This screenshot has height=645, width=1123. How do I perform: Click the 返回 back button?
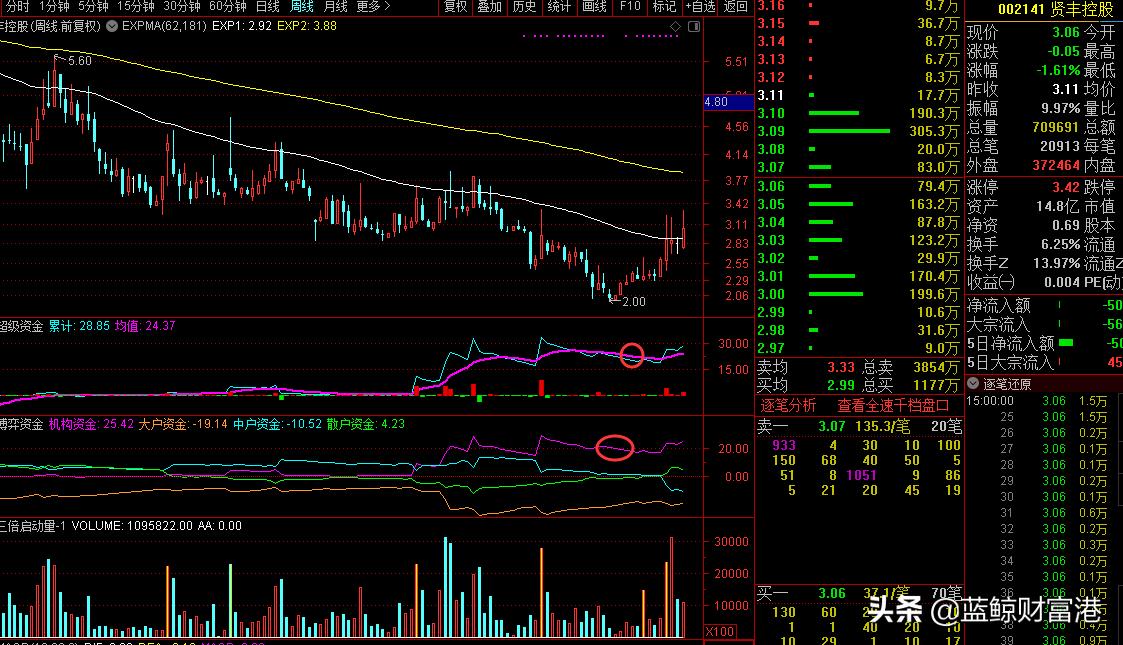[x=735, y=7]
